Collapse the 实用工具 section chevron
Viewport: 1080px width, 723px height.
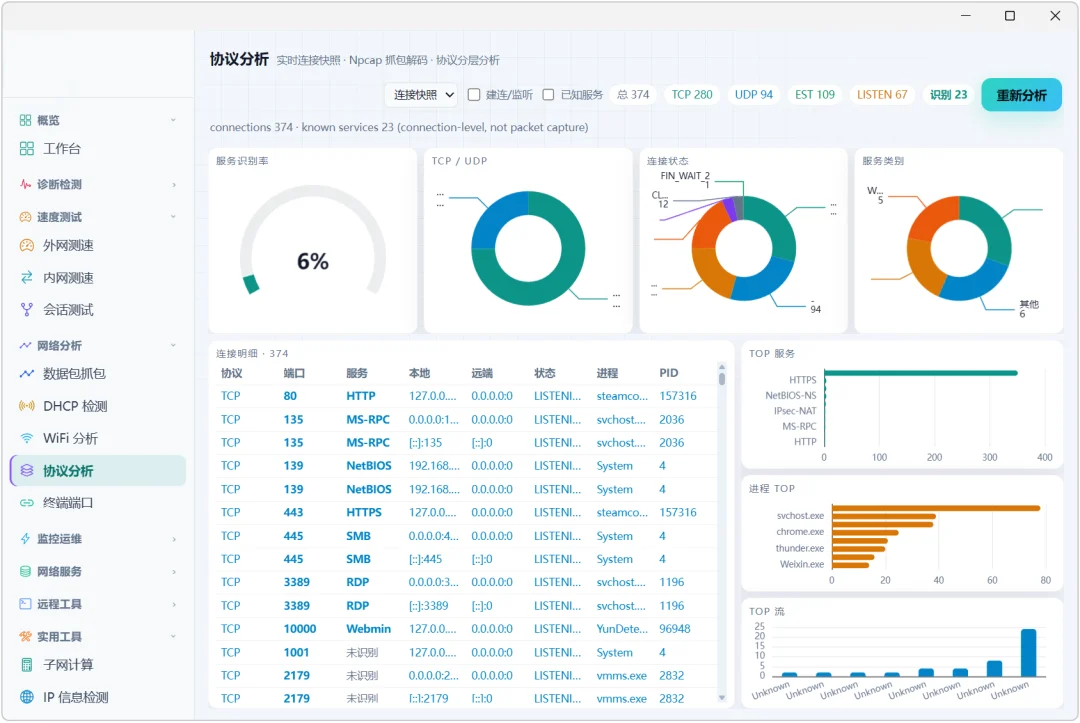click(x=174, y=636)
